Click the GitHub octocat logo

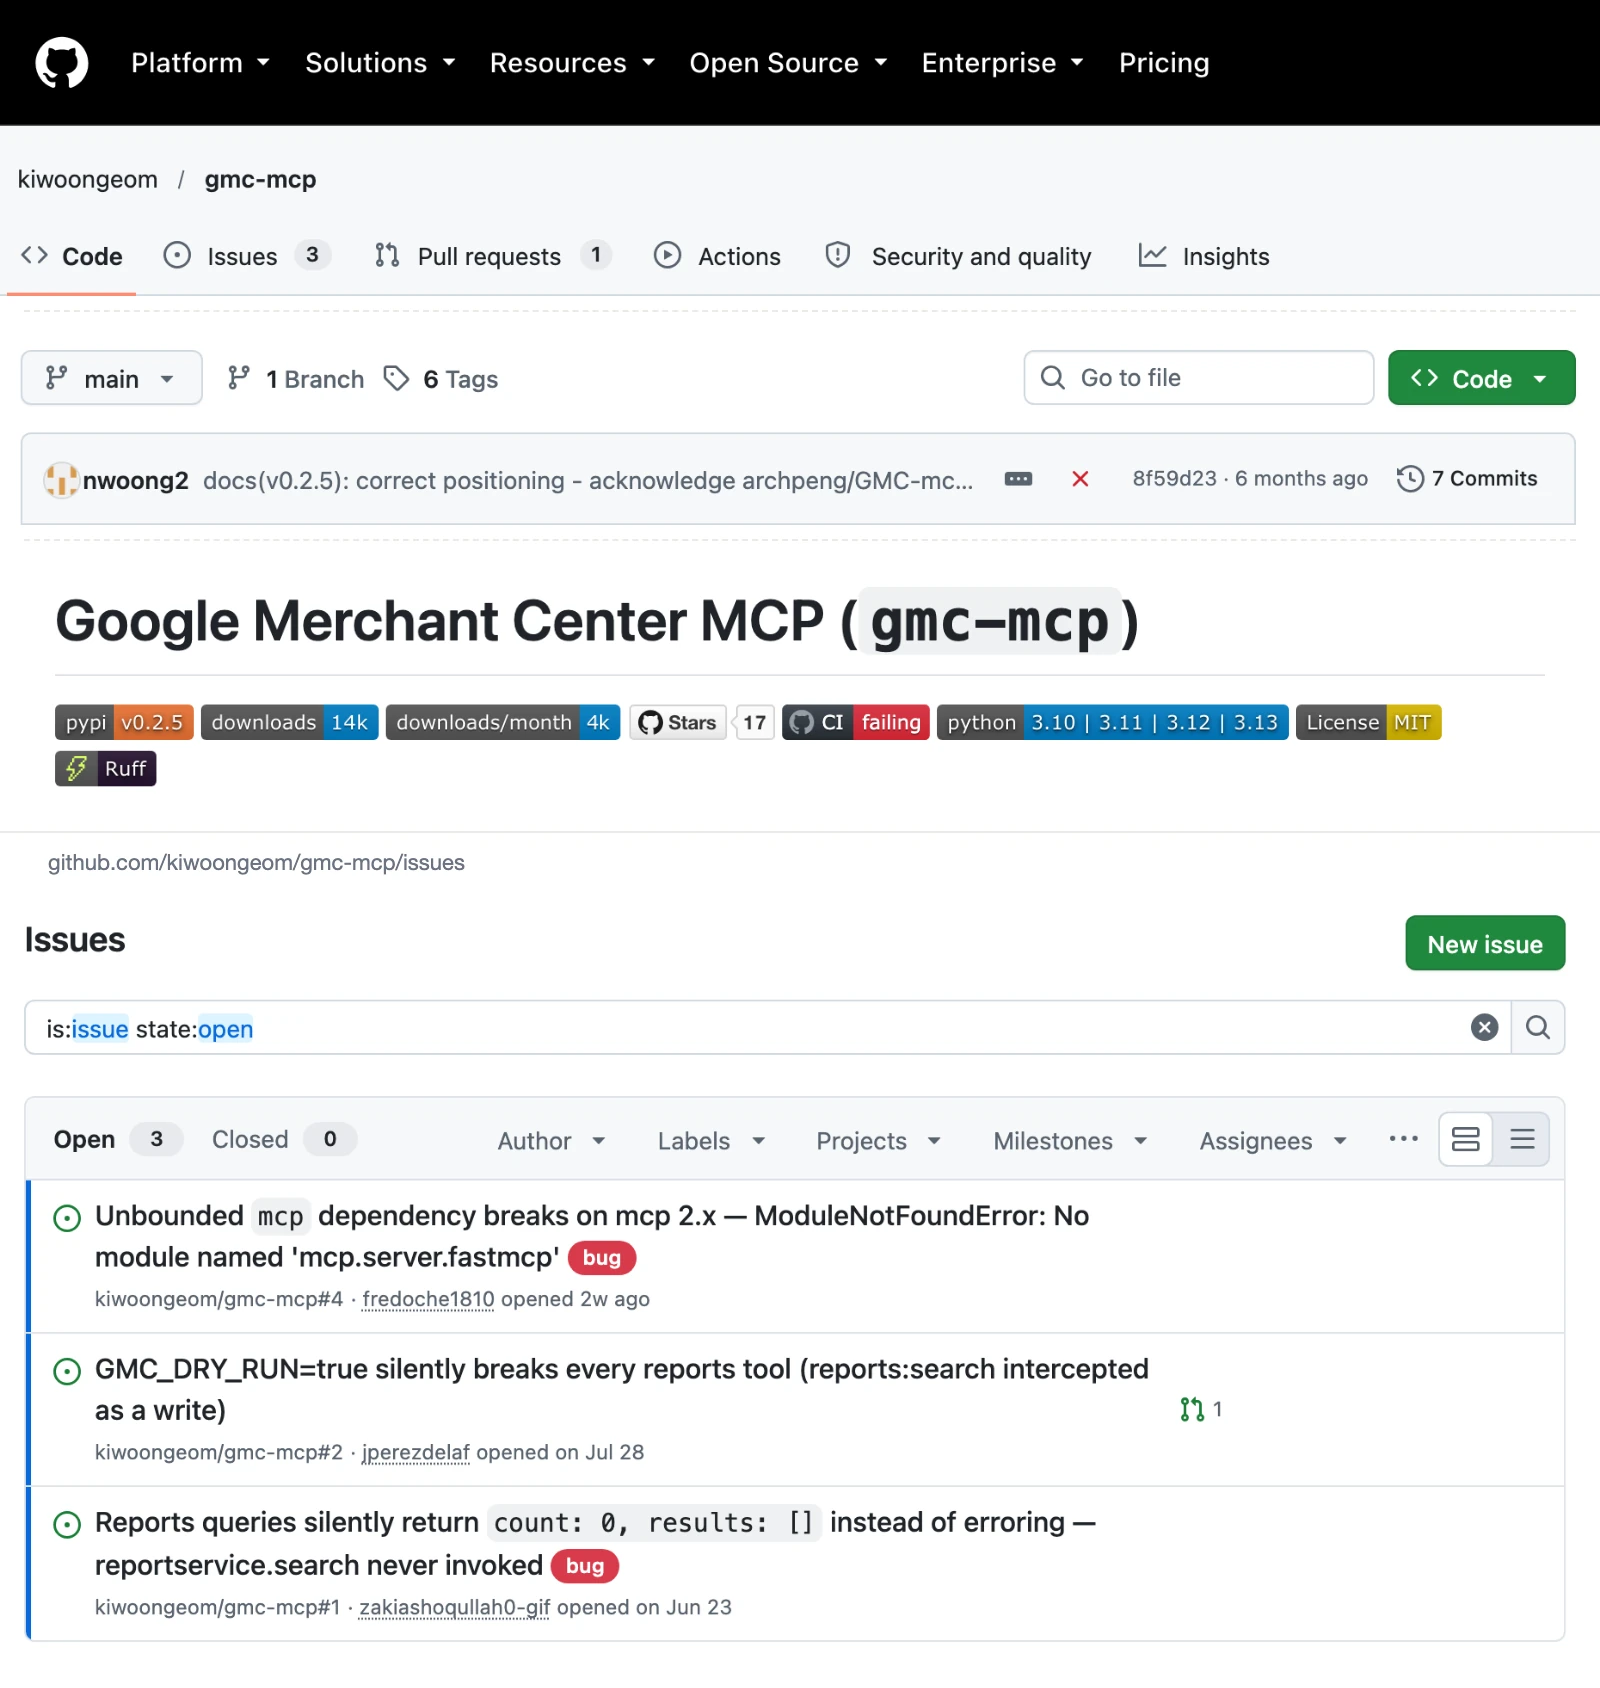click(x=62, y=63)
